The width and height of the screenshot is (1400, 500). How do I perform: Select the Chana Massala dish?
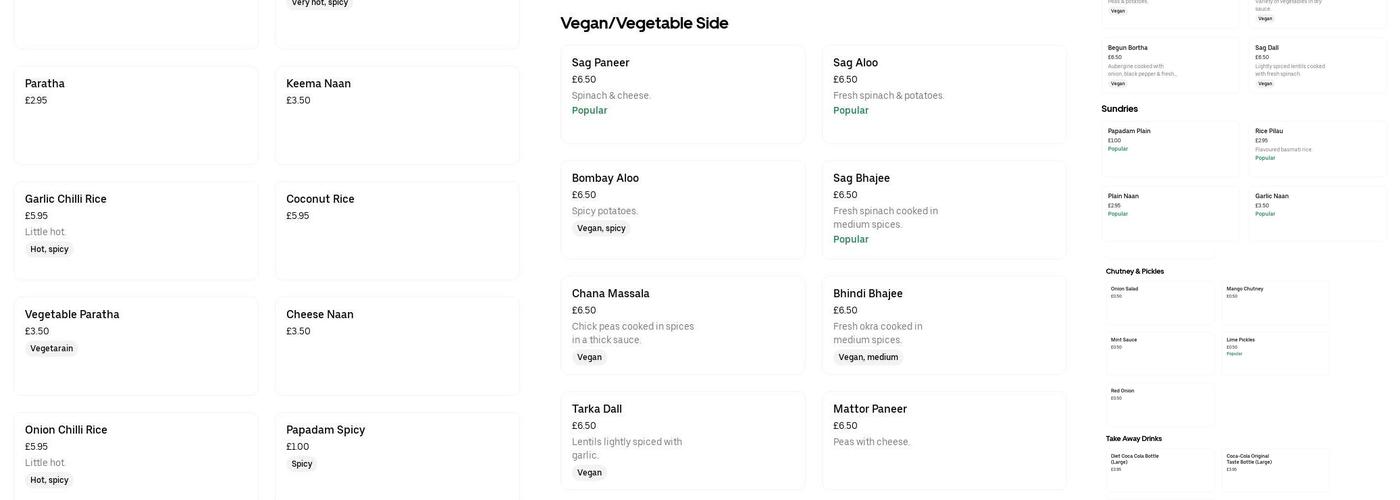point(683,325)
